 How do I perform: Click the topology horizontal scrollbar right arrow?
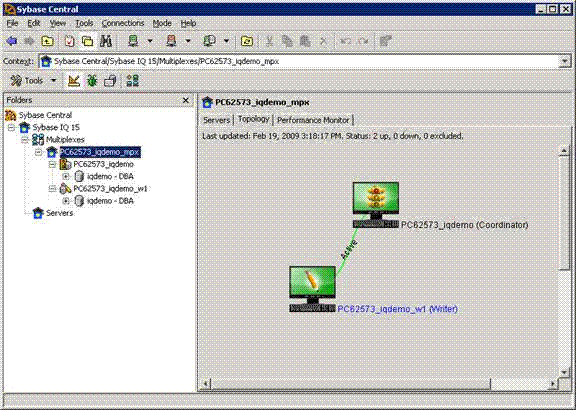tap(553, 384)
